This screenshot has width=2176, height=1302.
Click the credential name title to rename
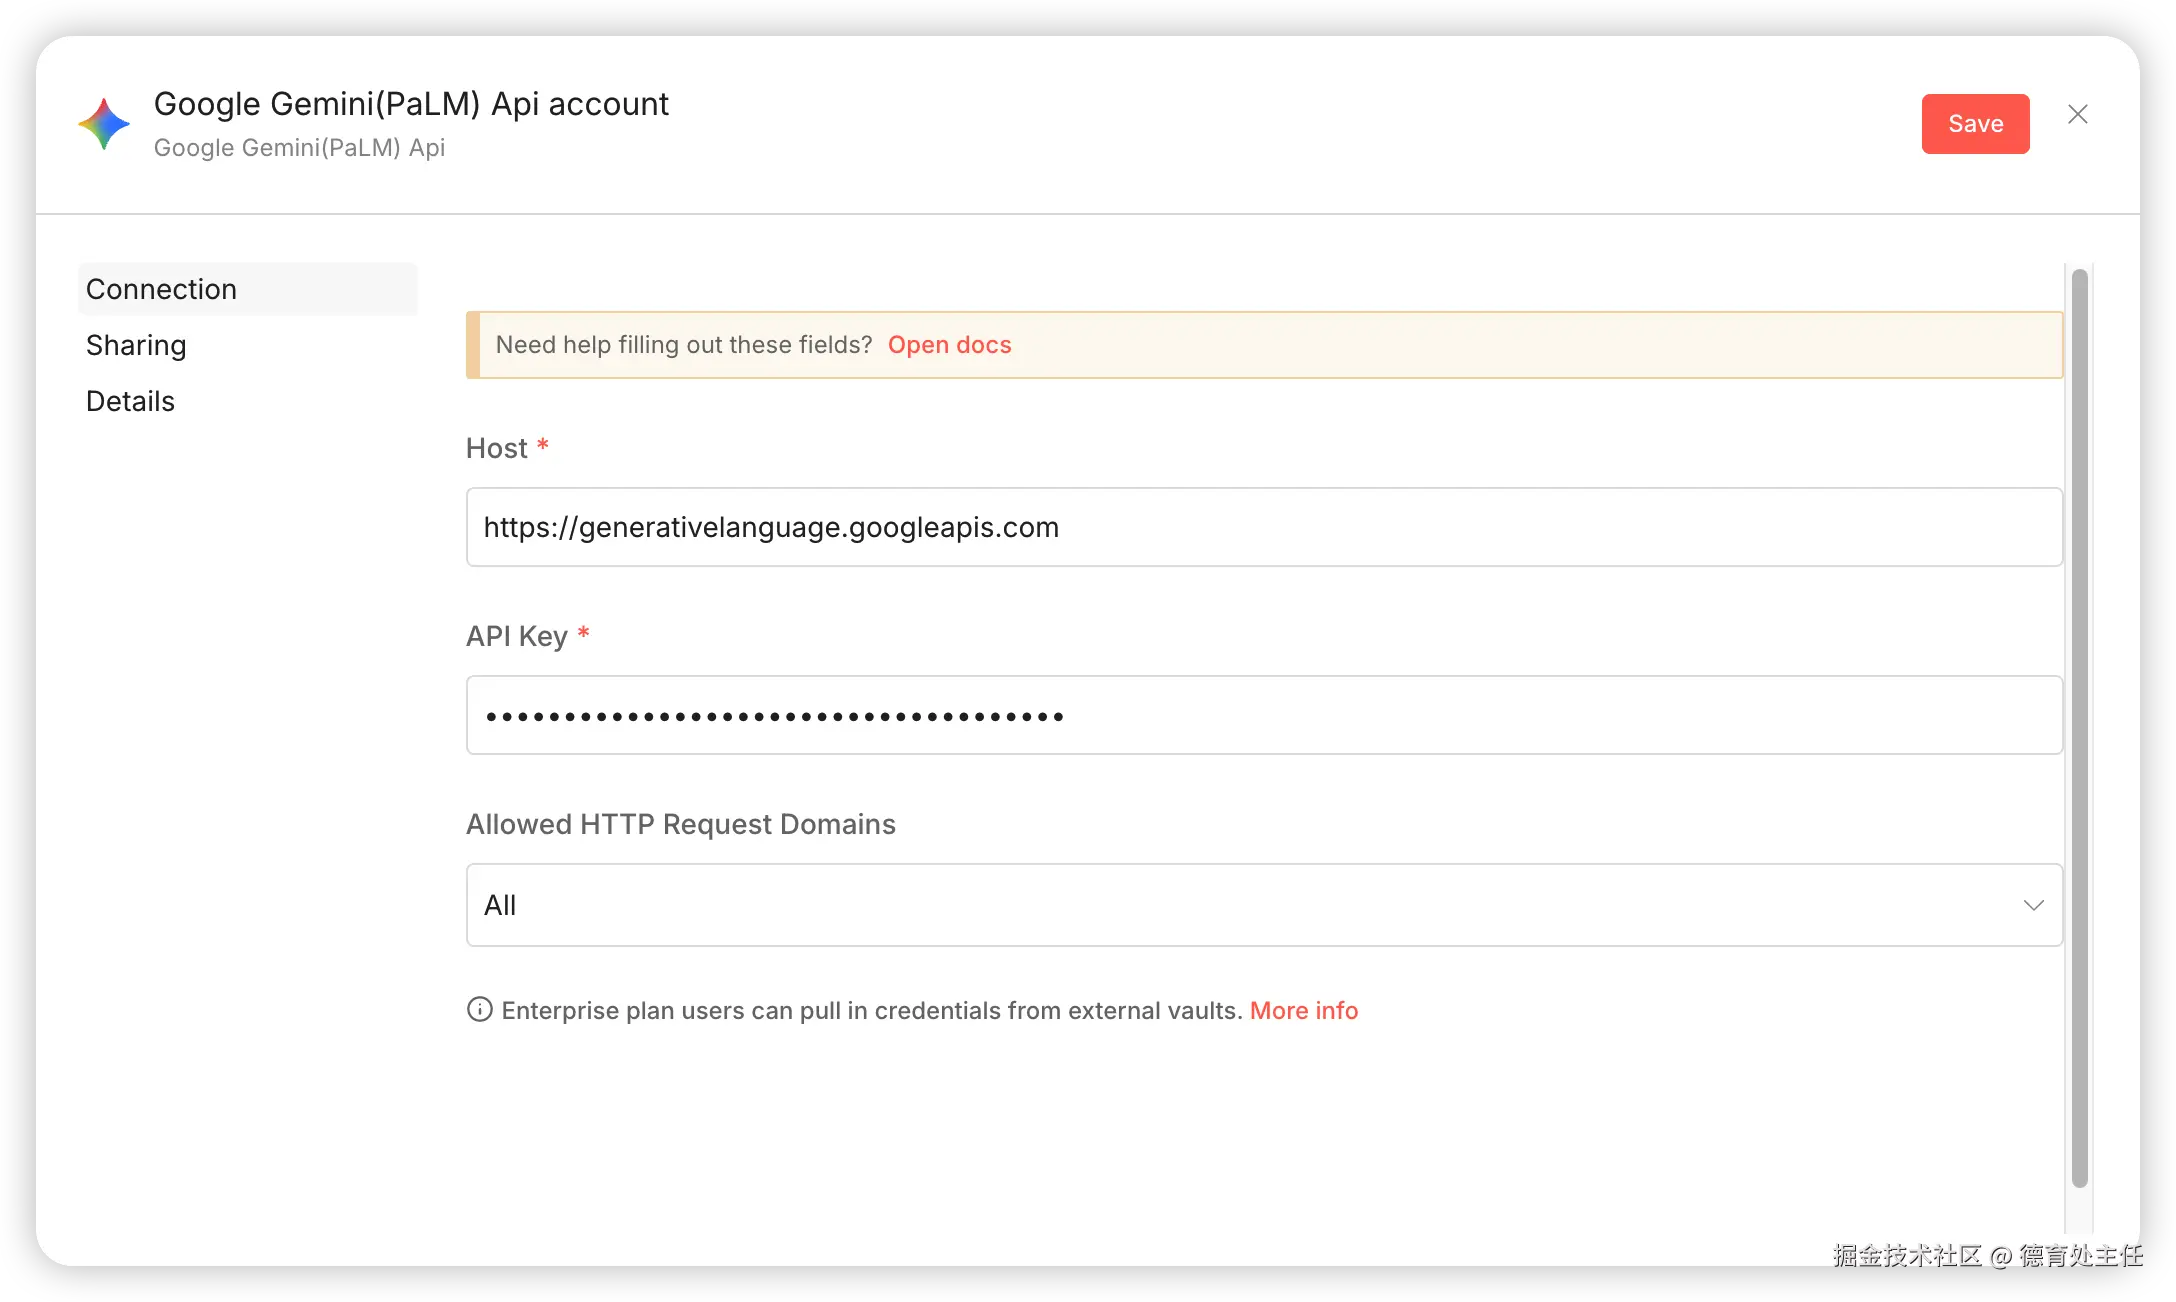click(411, 104)
